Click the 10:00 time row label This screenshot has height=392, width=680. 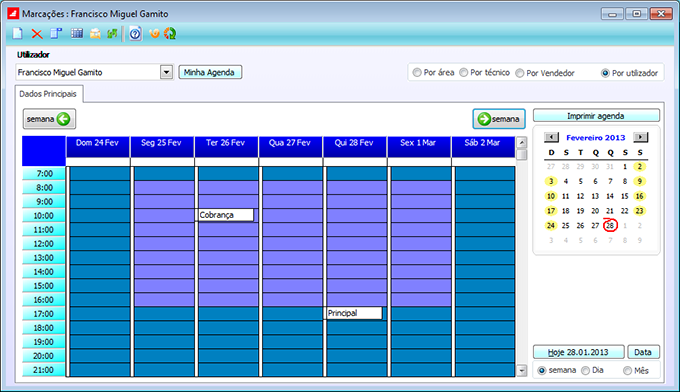point(44,216)
